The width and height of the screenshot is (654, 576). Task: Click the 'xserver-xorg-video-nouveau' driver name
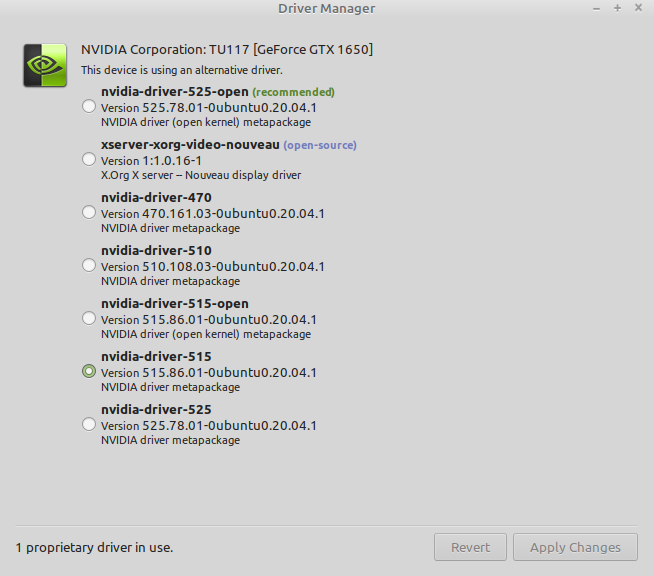pyautogui.click(x=190, y=144)
